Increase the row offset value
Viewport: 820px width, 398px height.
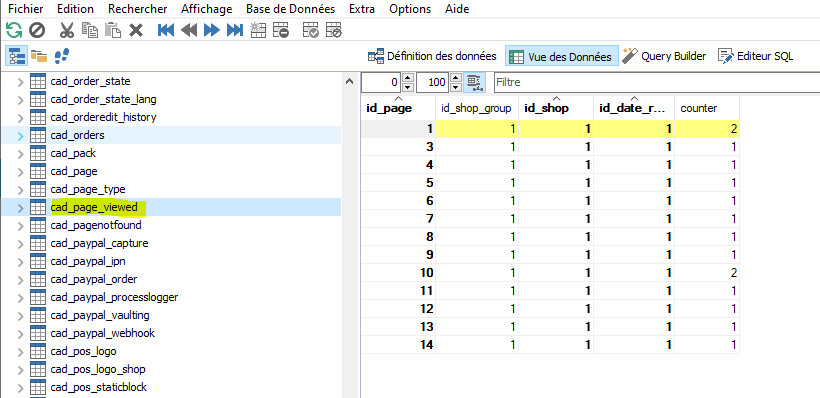coord(408,77)
